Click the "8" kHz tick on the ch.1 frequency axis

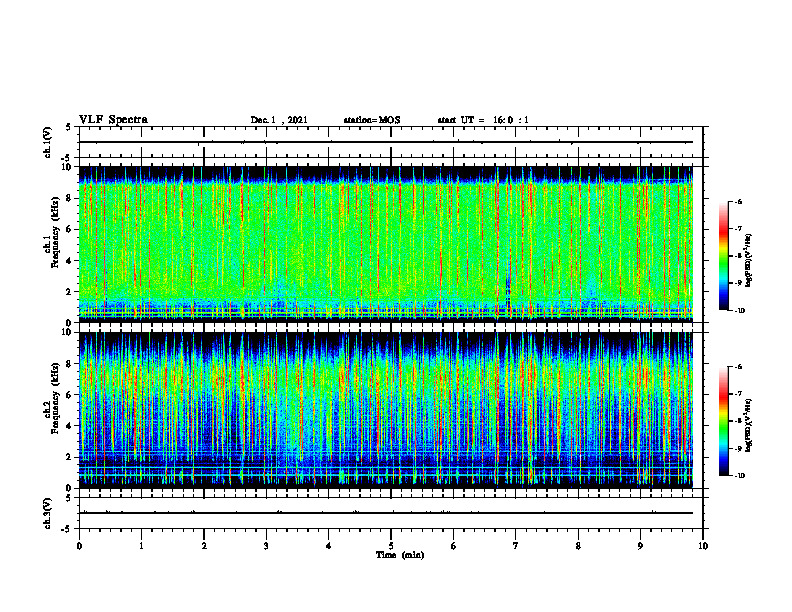[69, 198]
